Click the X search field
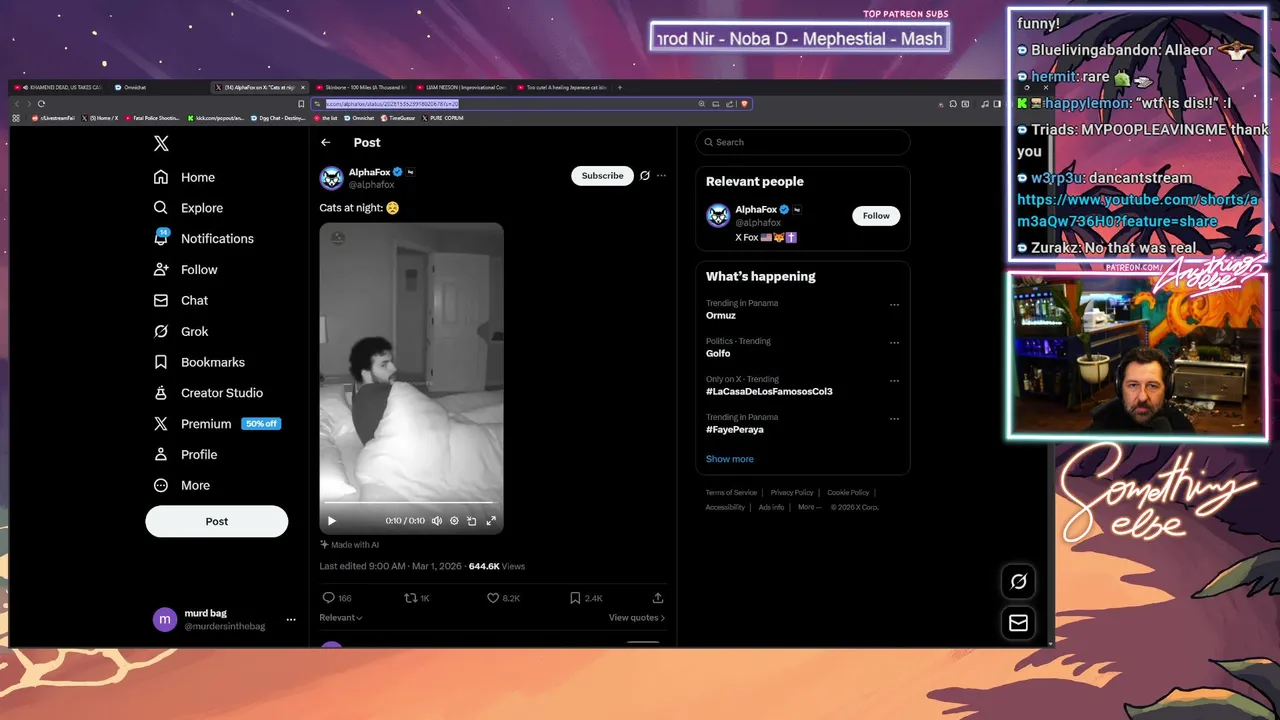This screenshot has width=1280, height=720. tap(803, 142)
